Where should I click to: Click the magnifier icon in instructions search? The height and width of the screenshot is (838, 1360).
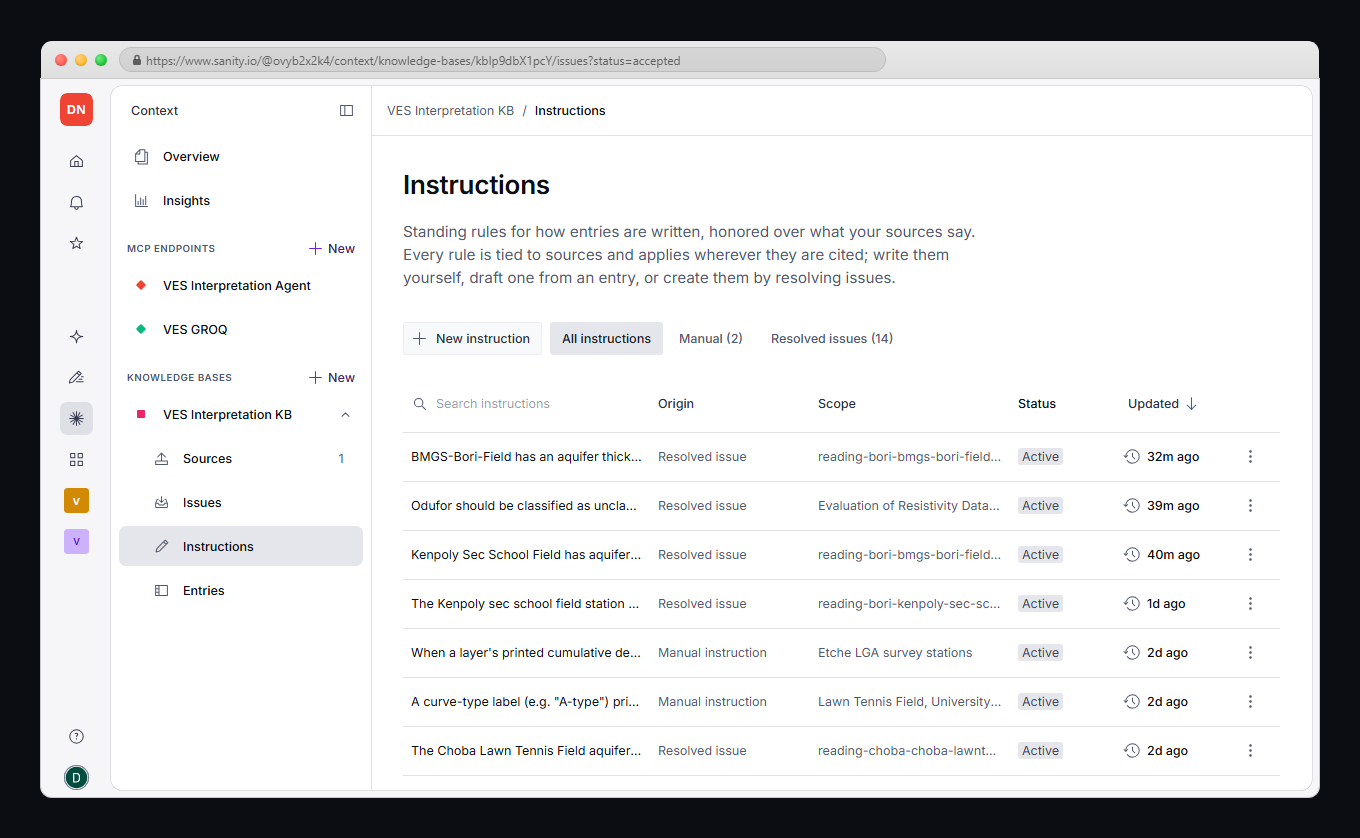click(420, 404)
